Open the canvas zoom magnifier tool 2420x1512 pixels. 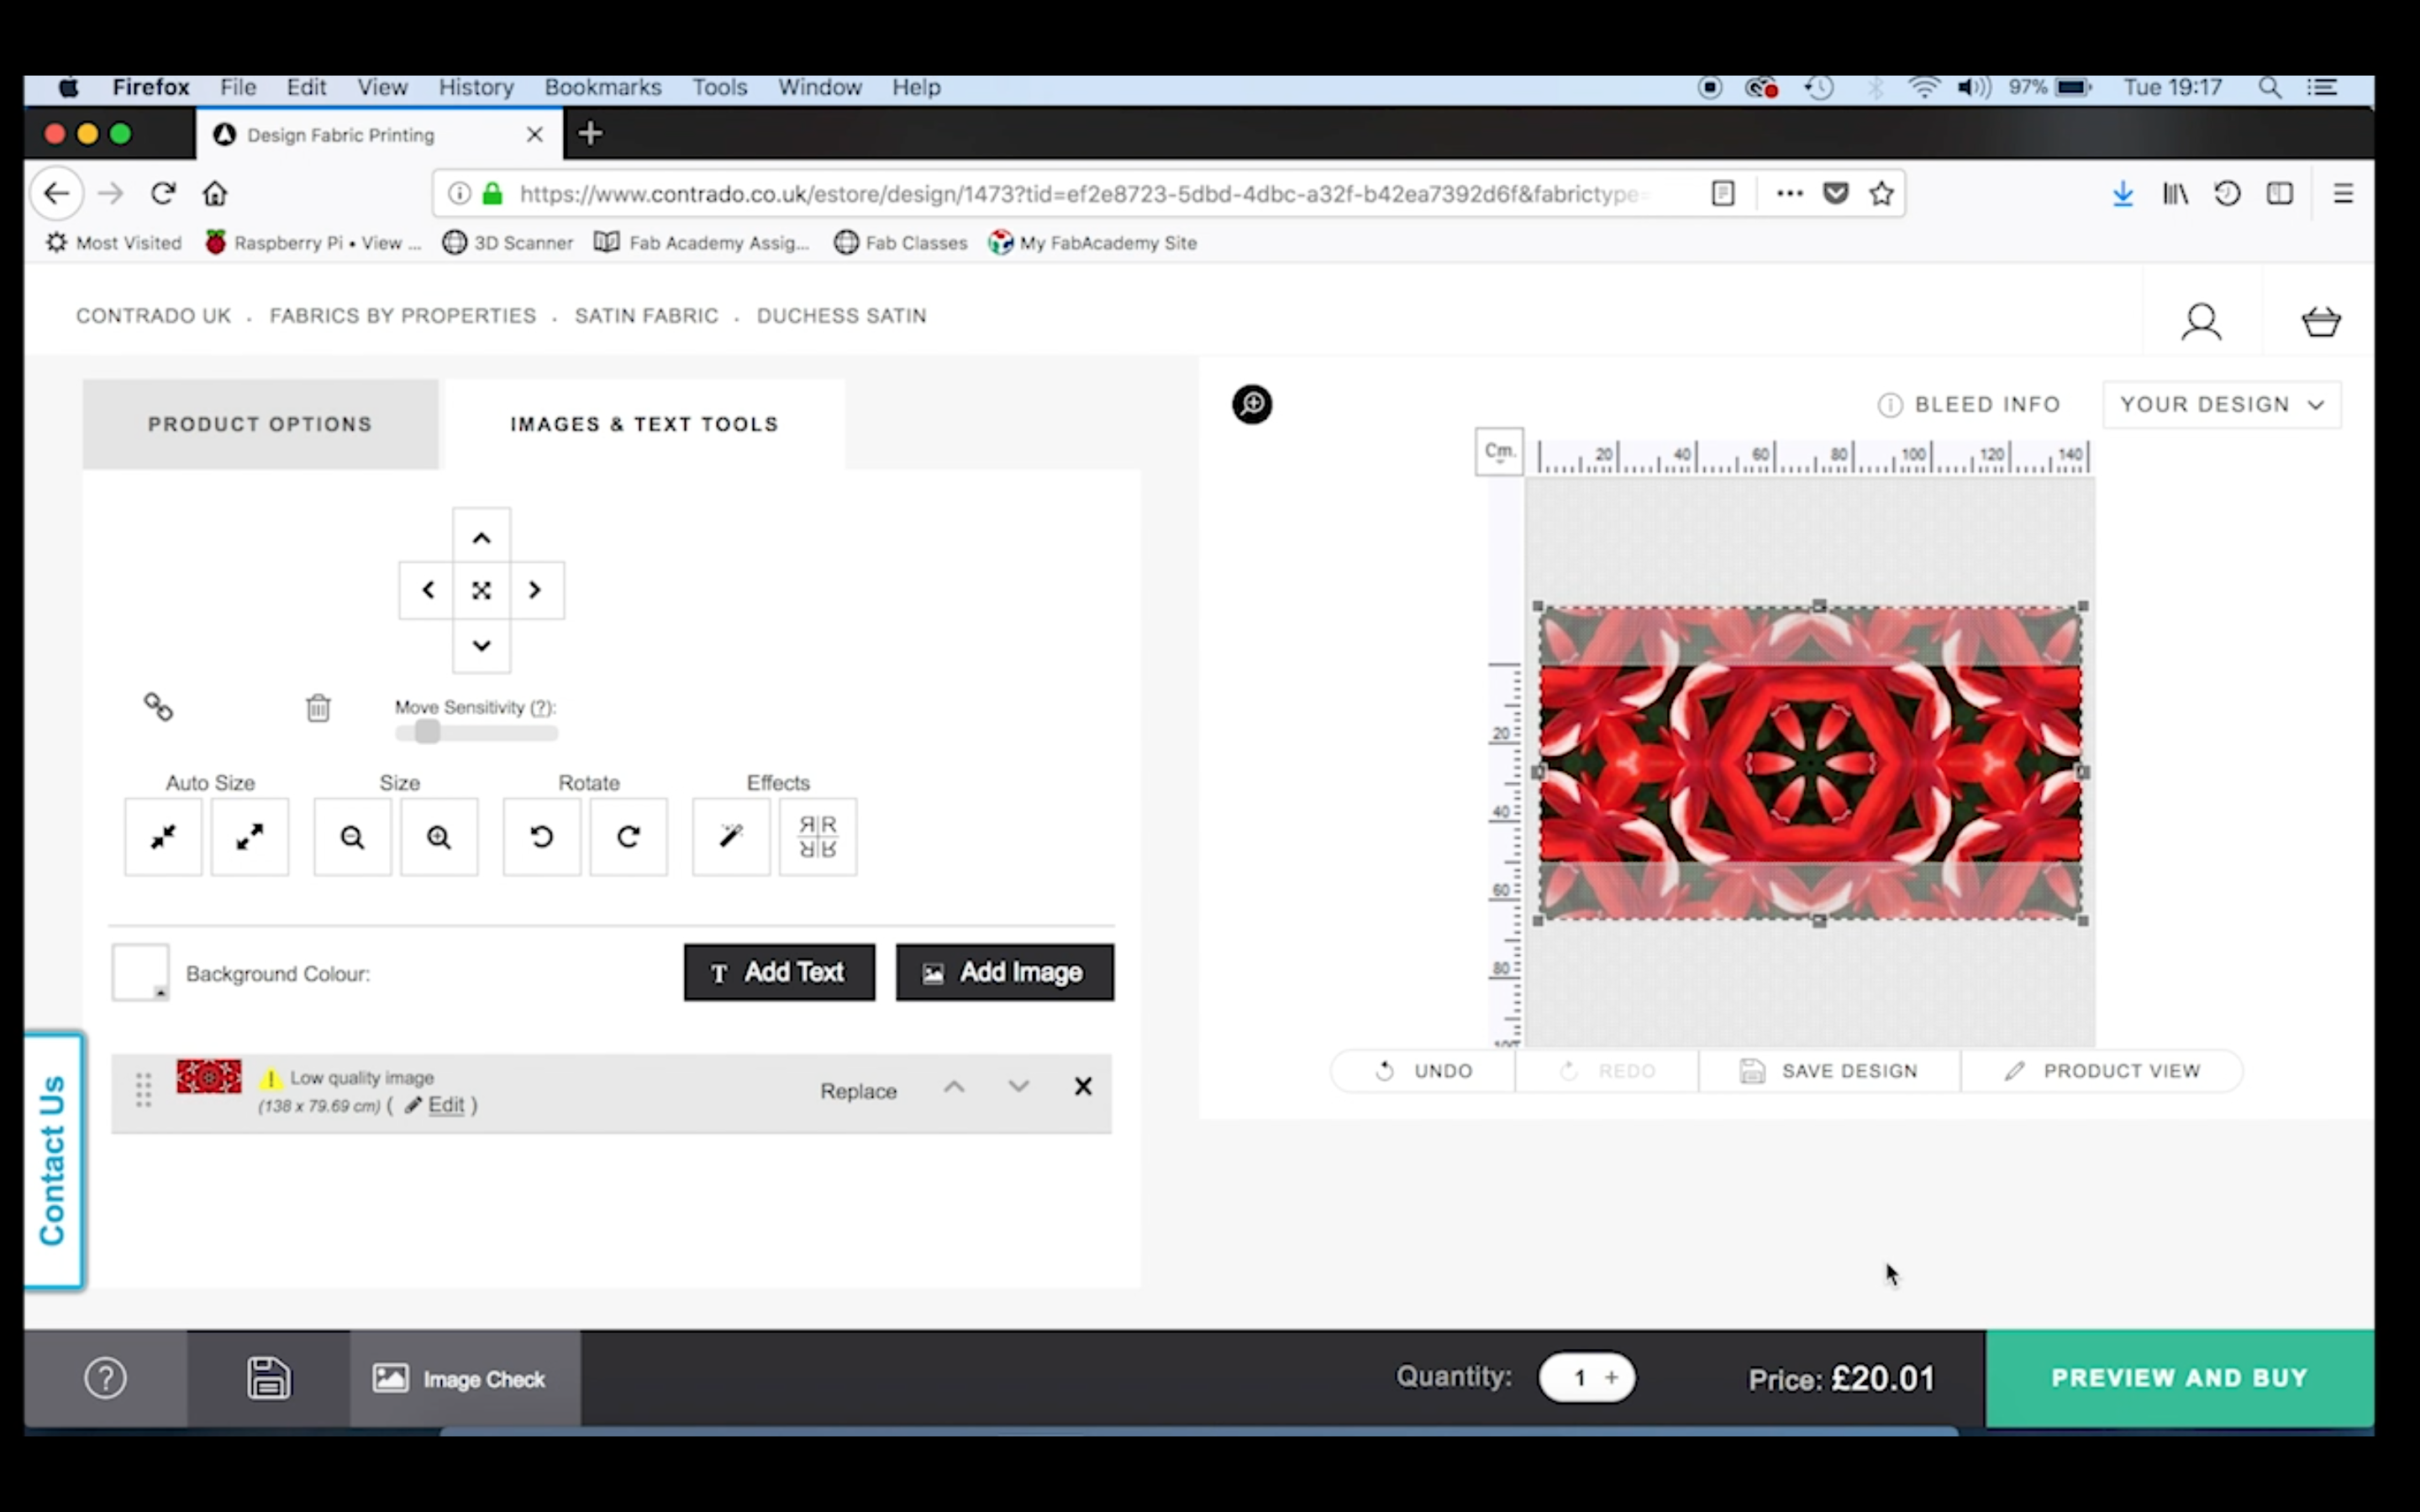[x=1252, y=404]
